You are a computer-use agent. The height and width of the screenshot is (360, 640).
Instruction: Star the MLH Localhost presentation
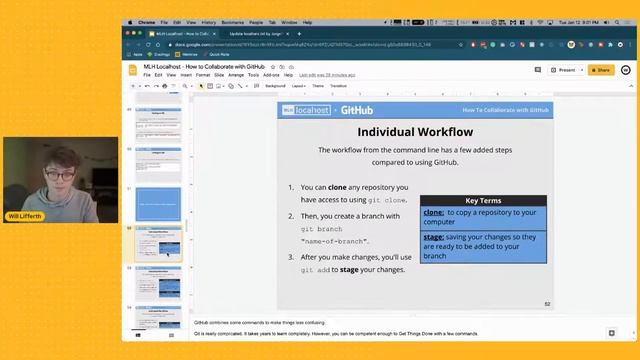coord(273,67)
